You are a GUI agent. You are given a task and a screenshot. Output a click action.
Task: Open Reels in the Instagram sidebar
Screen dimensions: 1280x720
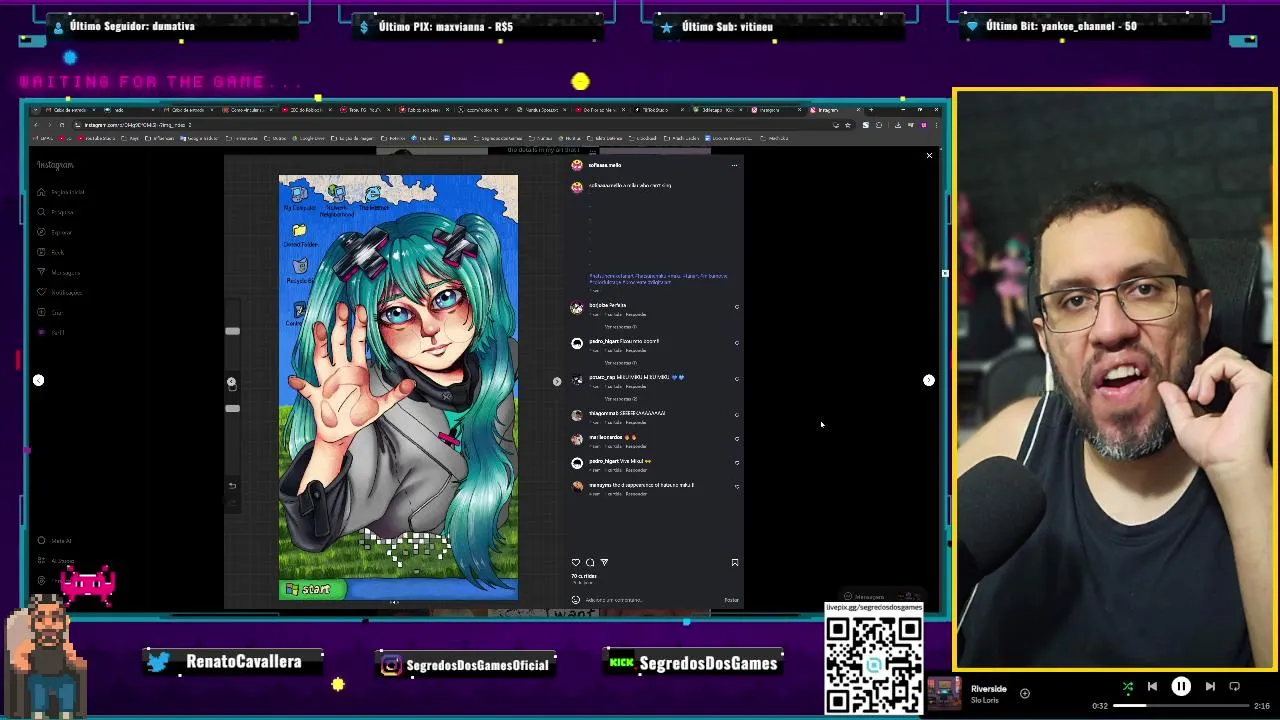[x=52, y=252]
